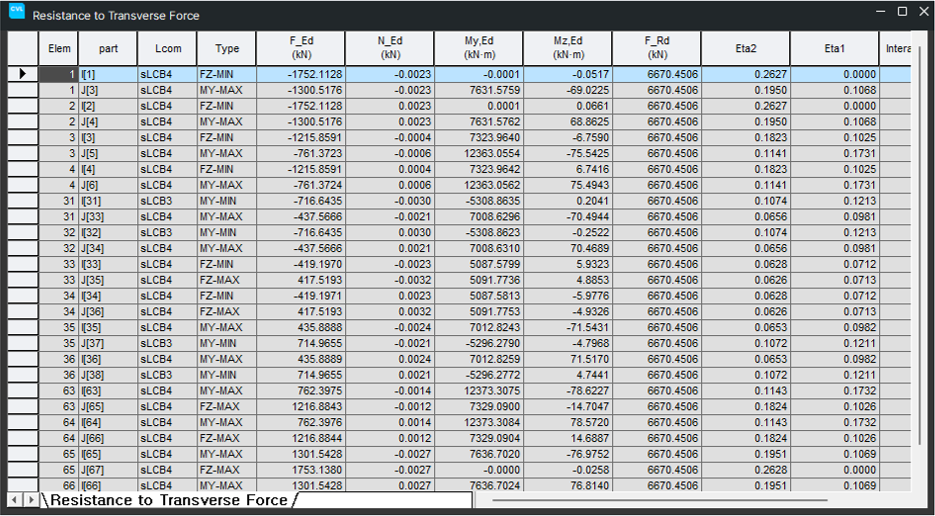The image size is (935, 516).
Task: Click the Eta1 column header
Action: click(835, 49)
